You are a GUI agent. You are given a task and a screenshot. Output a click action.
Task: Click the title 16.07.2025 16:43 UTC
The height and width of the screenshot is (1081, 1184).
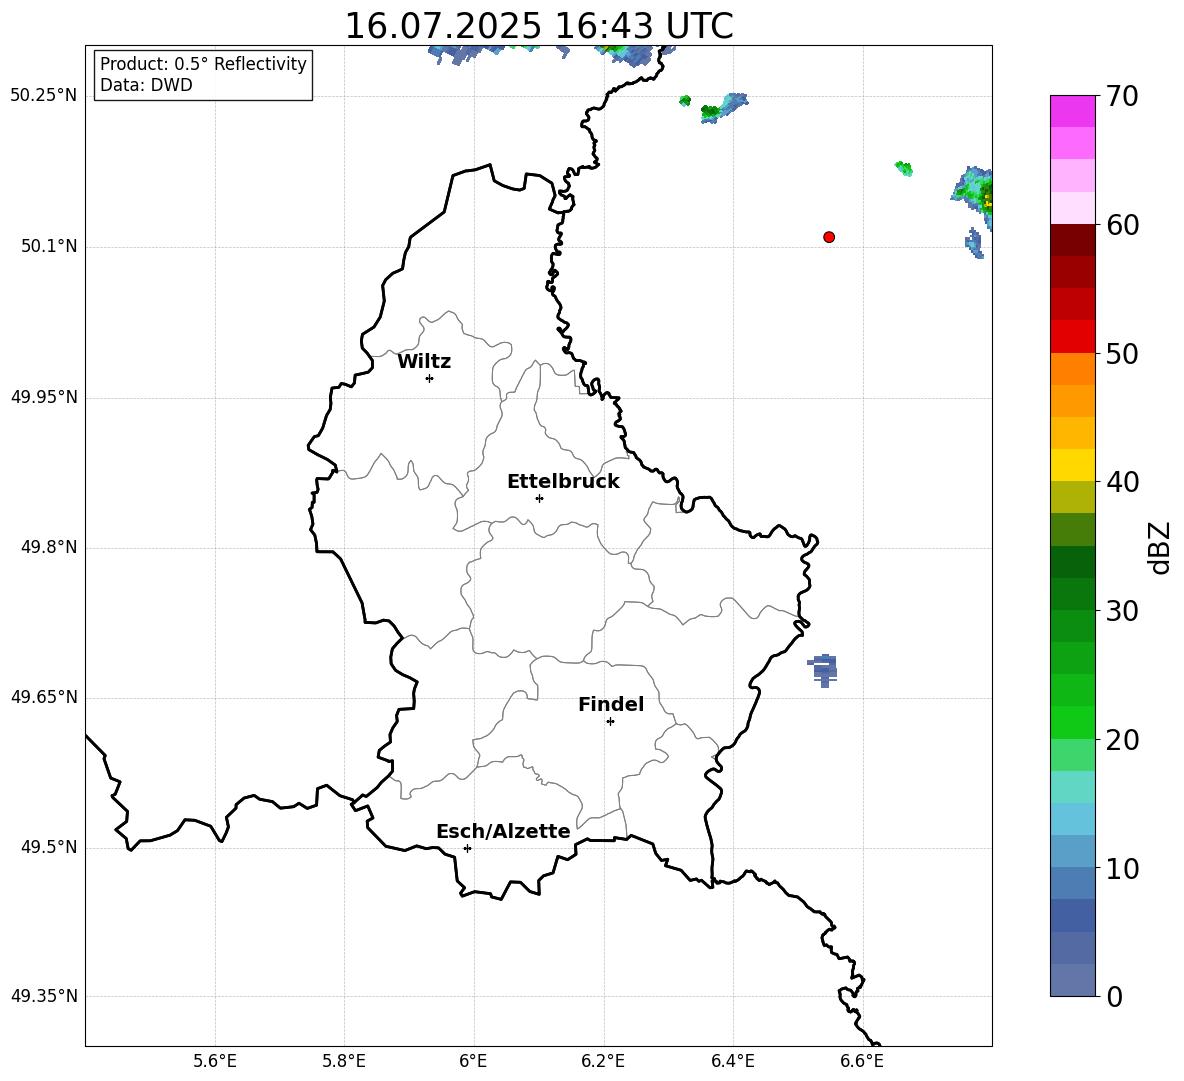click(539, 26)
